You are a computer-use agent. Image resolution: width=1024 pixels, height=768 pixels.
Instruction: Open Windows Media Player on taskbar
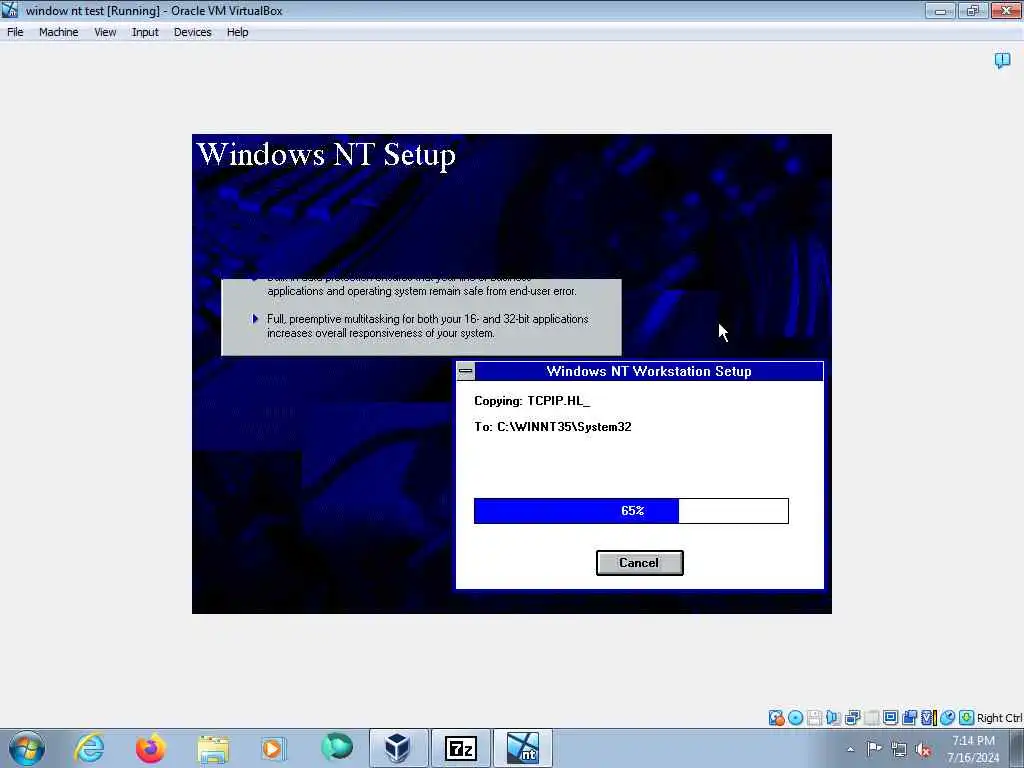(x=273, y=748)
